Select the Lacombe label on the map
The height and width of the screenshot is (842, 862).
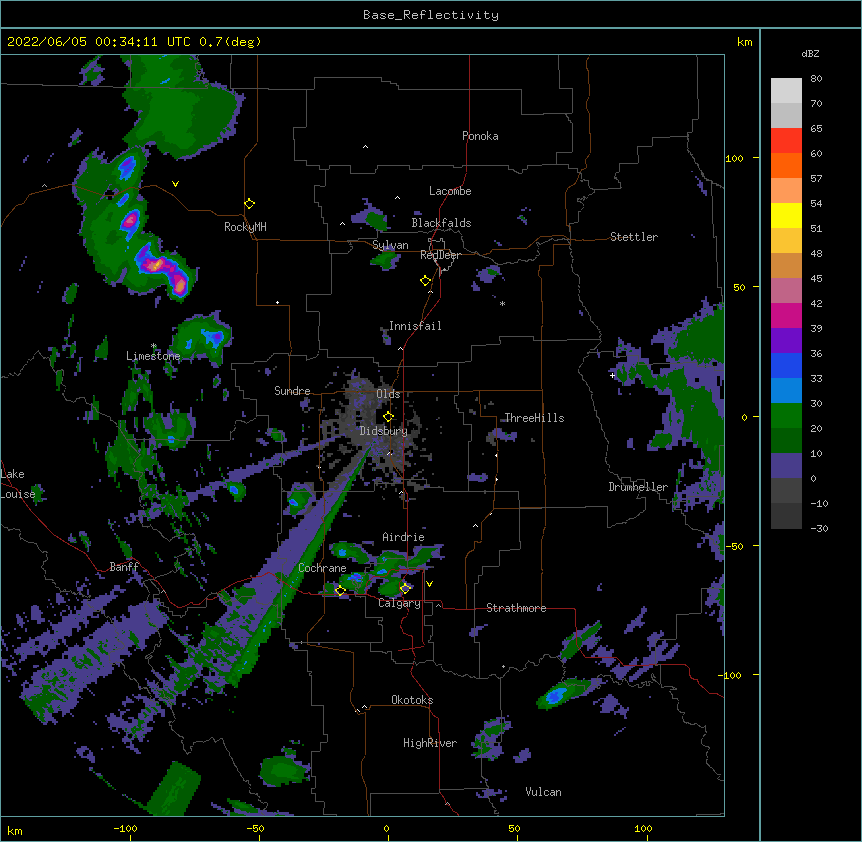click(450, 191)
